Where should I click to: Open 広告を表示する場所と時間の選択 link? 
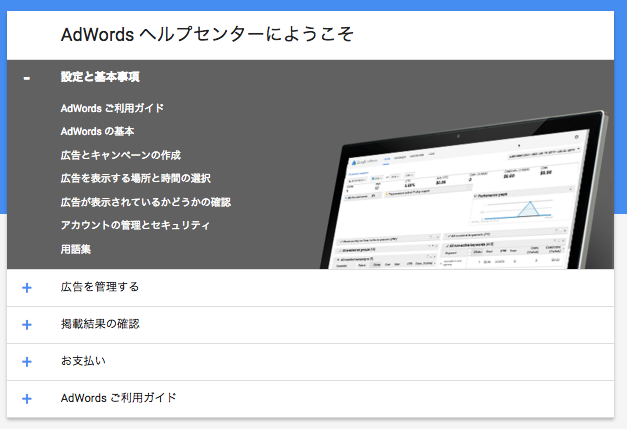pos(136,178)
